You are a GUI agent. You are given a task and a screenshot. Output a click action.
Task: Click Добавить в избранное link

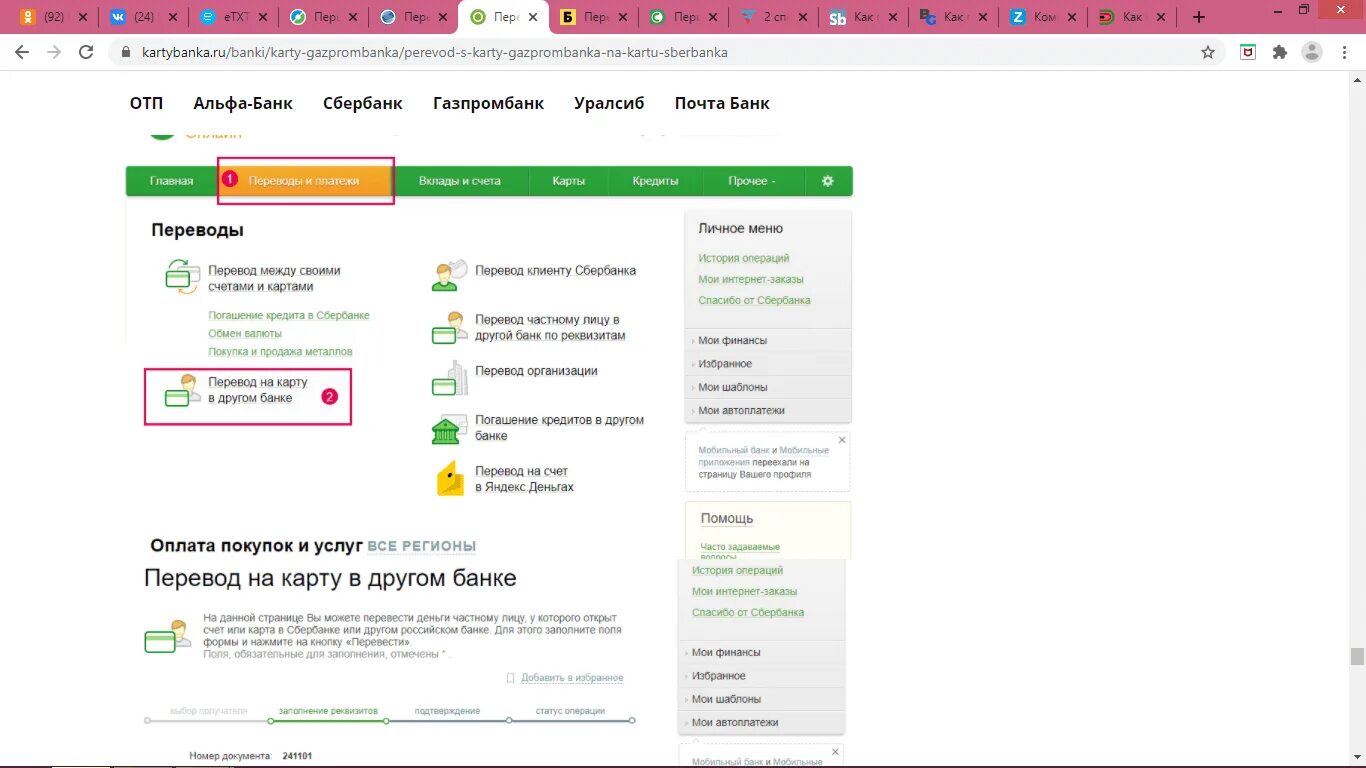pyautogui.click(x=572, y=678)
